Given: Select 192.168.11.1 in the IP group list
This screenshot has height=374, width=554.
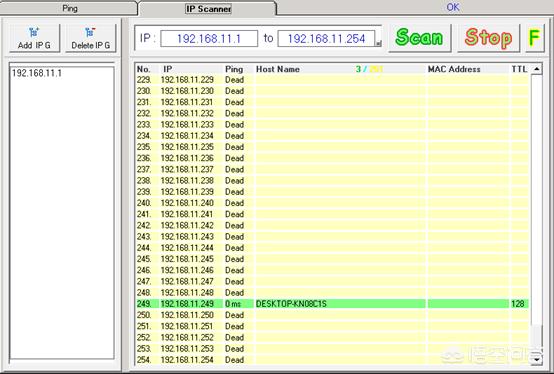Looking at the screenshot, I should 37,73.
